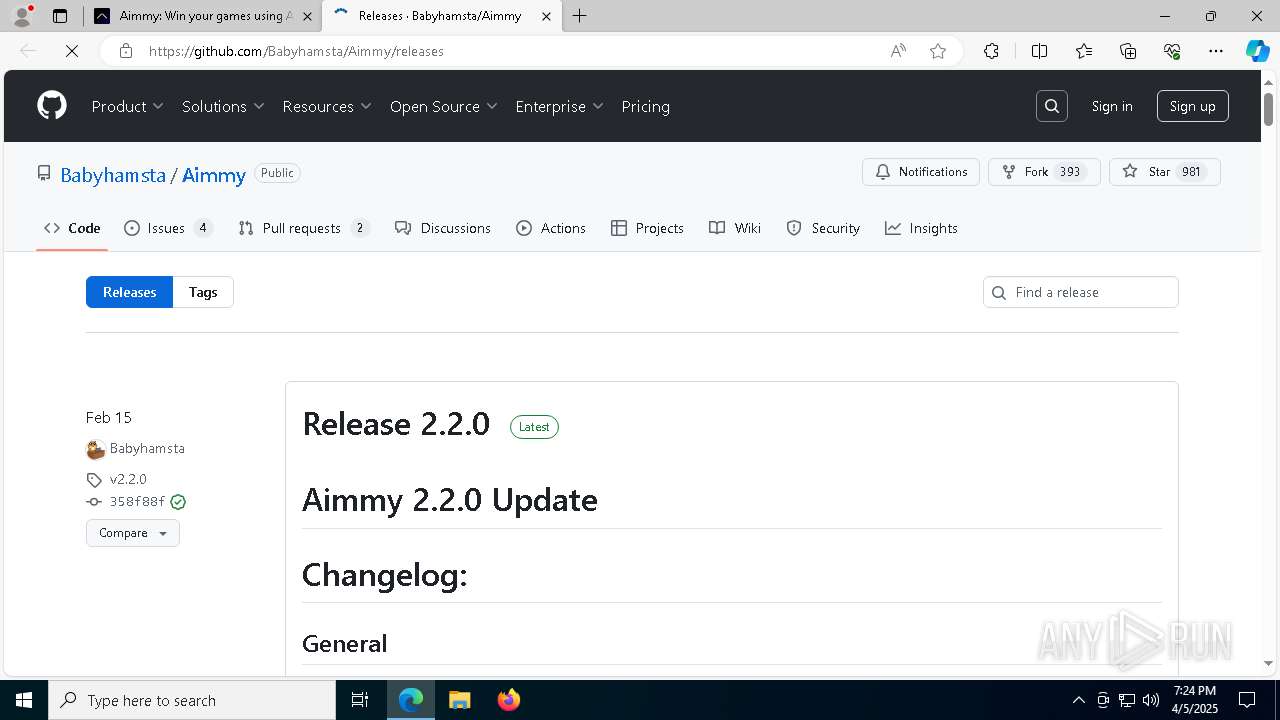The height and width of the screenshot is (720, 1280).
Task: Expand the Product menu
Action: coord(128,106)
